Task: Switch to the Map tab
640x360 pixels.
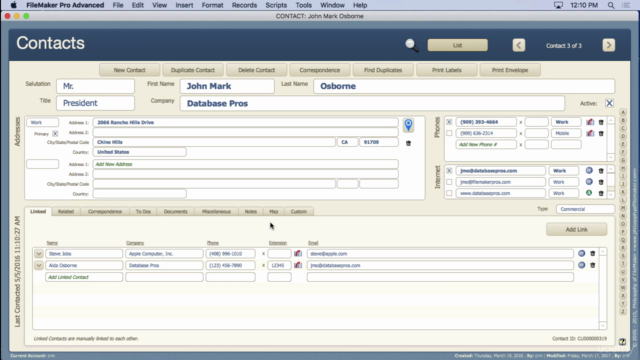Action: 273,211
